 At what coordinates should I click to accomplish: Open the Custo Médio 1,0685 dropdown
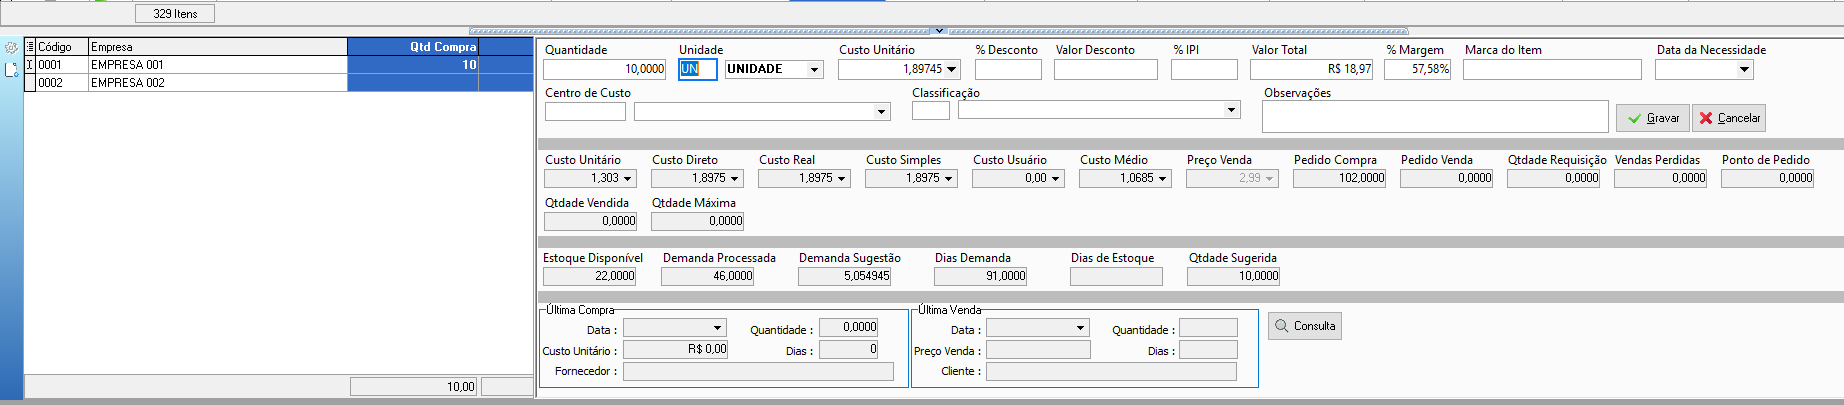(x=1163, y=178)
